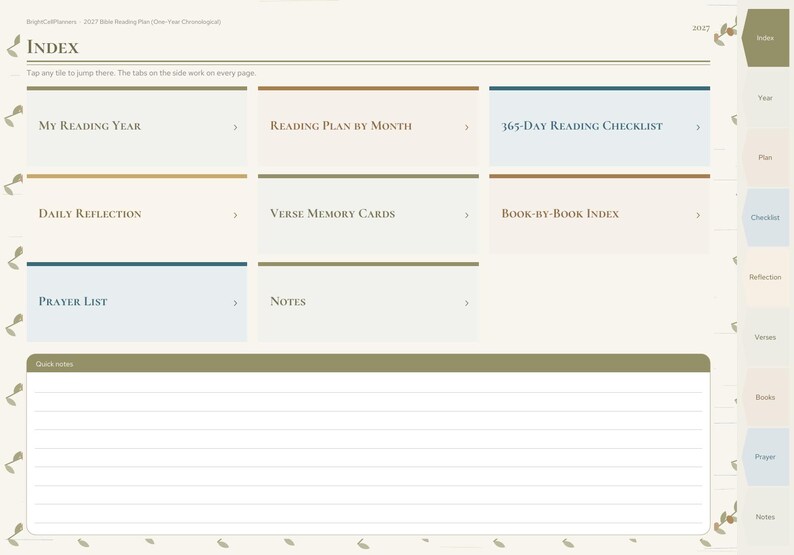The image size is (794, 555).
Task: Click the chevron arrow on Reading Plan by Month
Action: tap(467, 127)
